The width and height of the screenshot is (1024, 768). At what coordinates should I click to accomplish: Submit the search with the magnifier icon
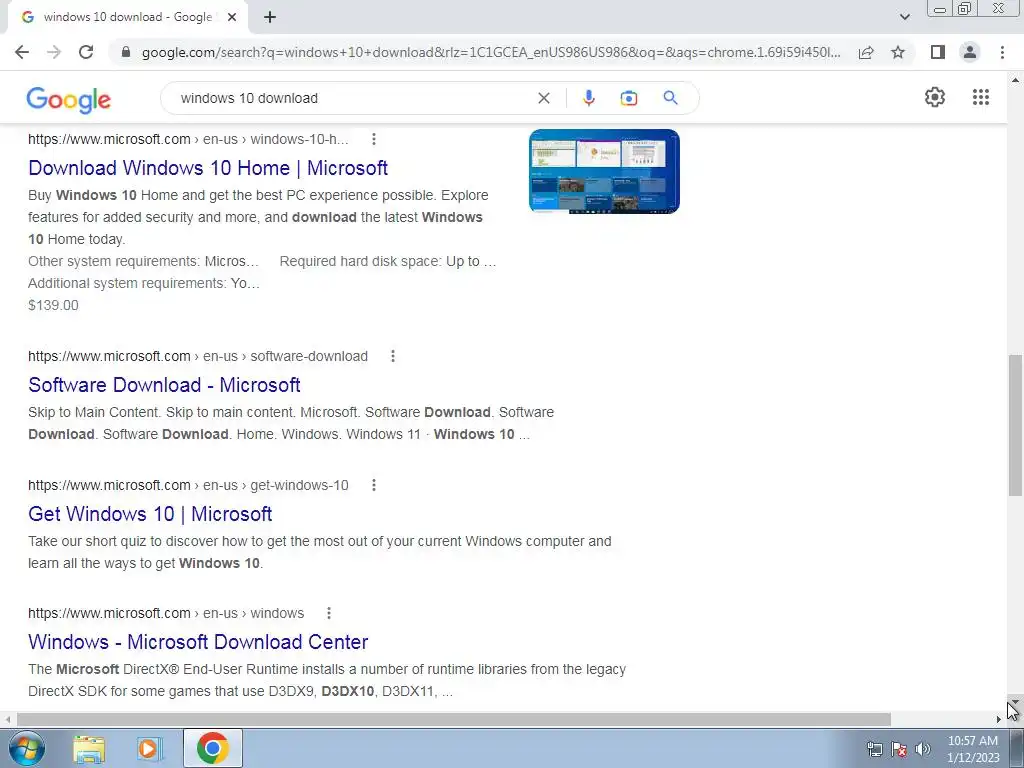tap(670, 98)
